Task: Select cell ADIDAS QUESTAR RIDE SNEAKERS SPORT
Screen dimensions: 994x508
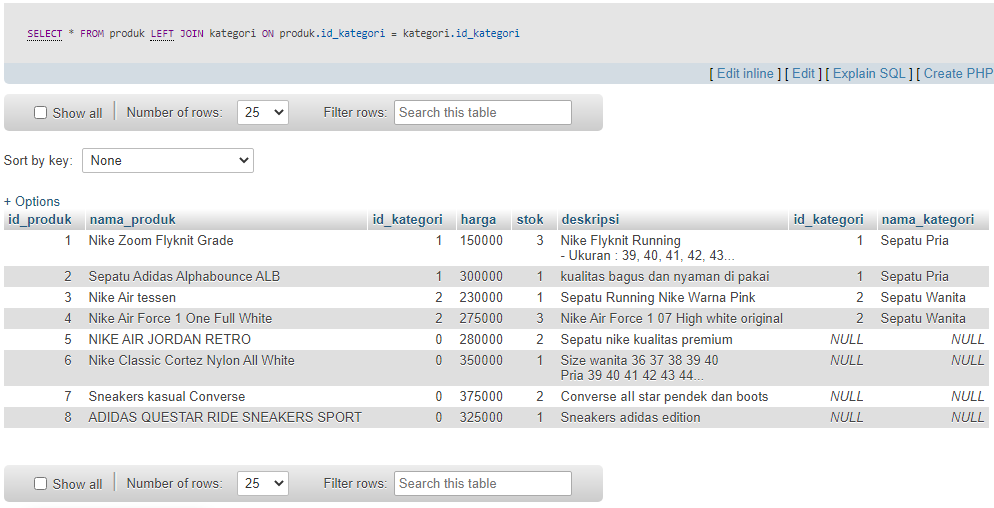Action: tap(225, 417)
